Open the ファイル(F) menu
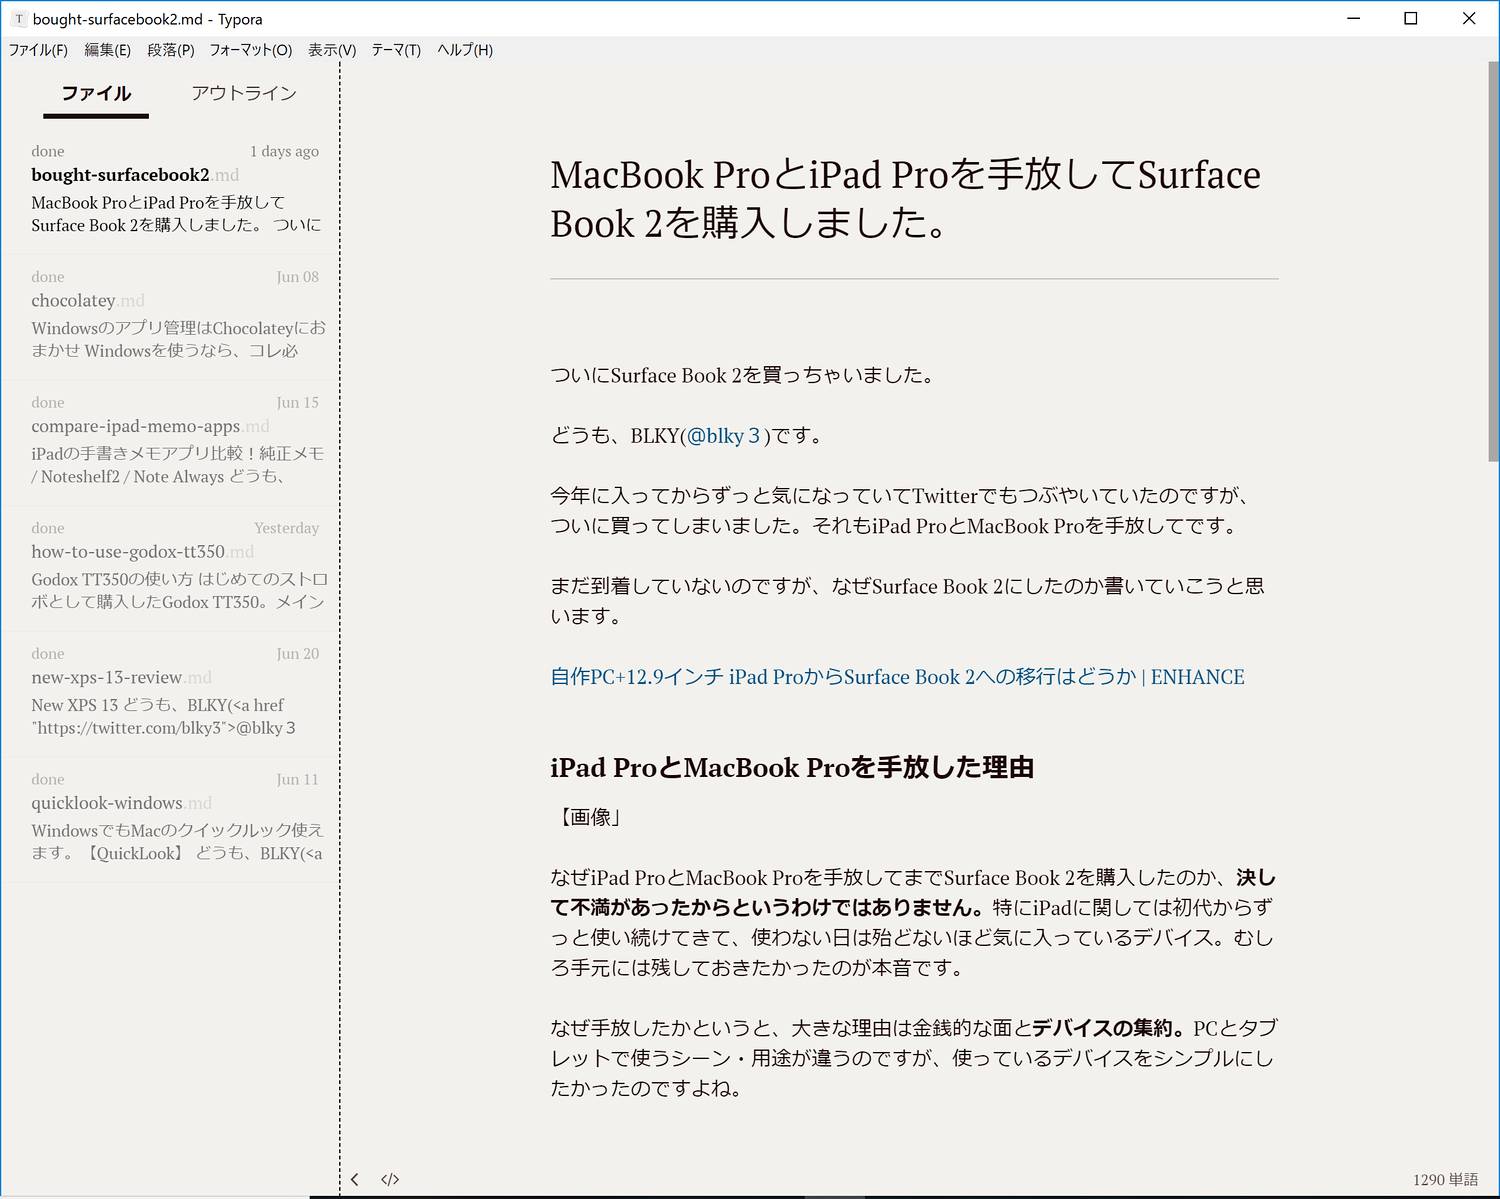 click(38, 50)
